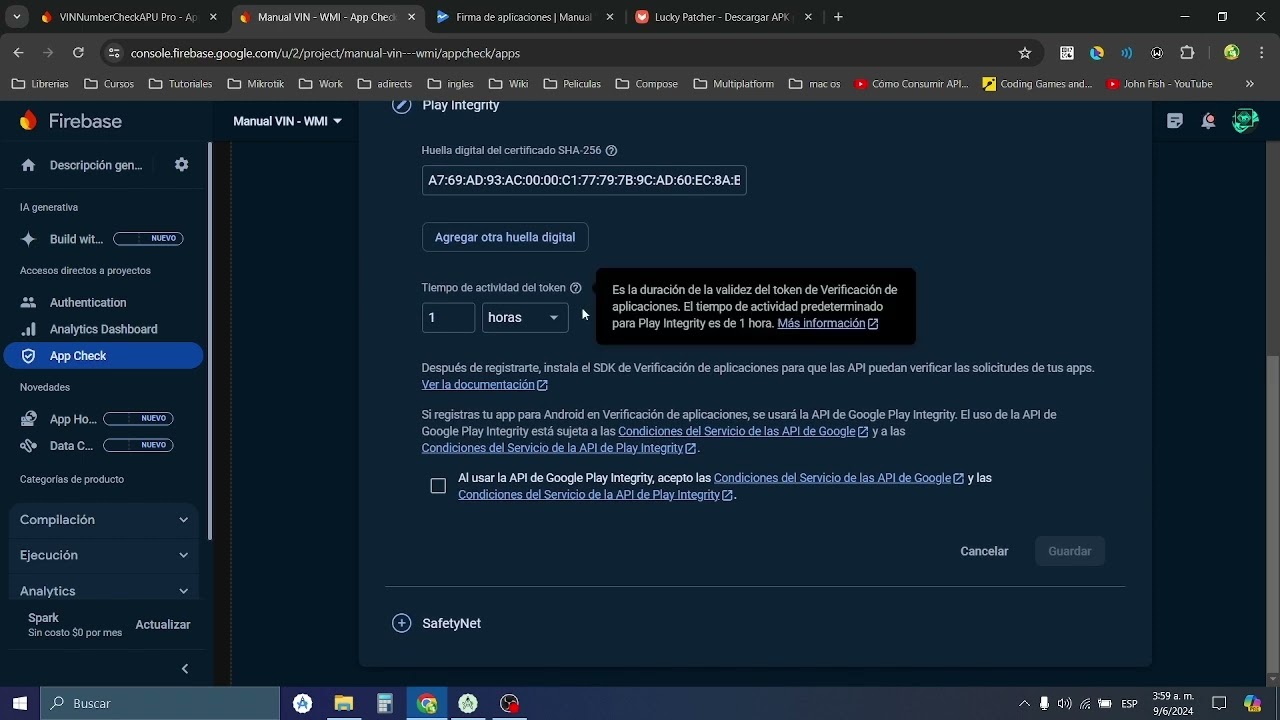Show hidden system tray icons

[1024, 704]
